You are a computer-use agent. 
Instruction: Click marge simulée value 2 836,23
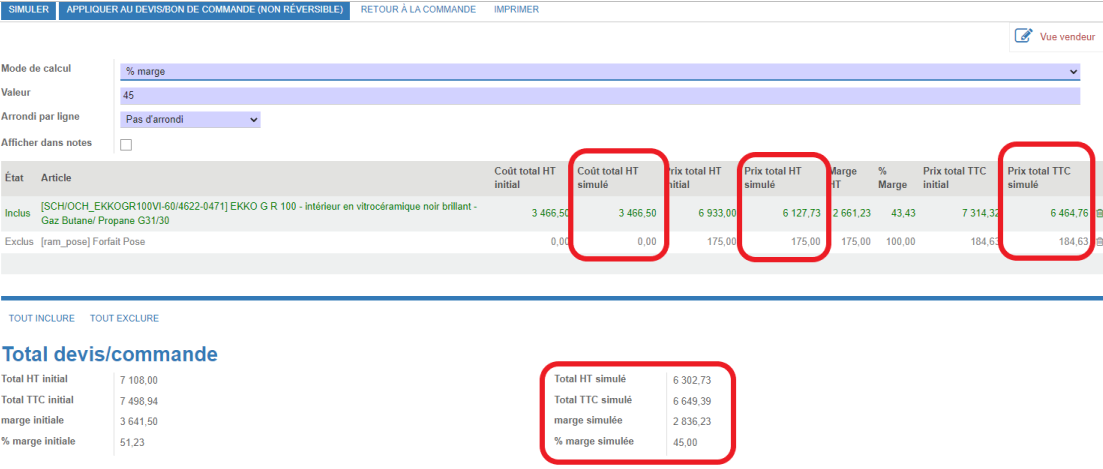point(692,421)
